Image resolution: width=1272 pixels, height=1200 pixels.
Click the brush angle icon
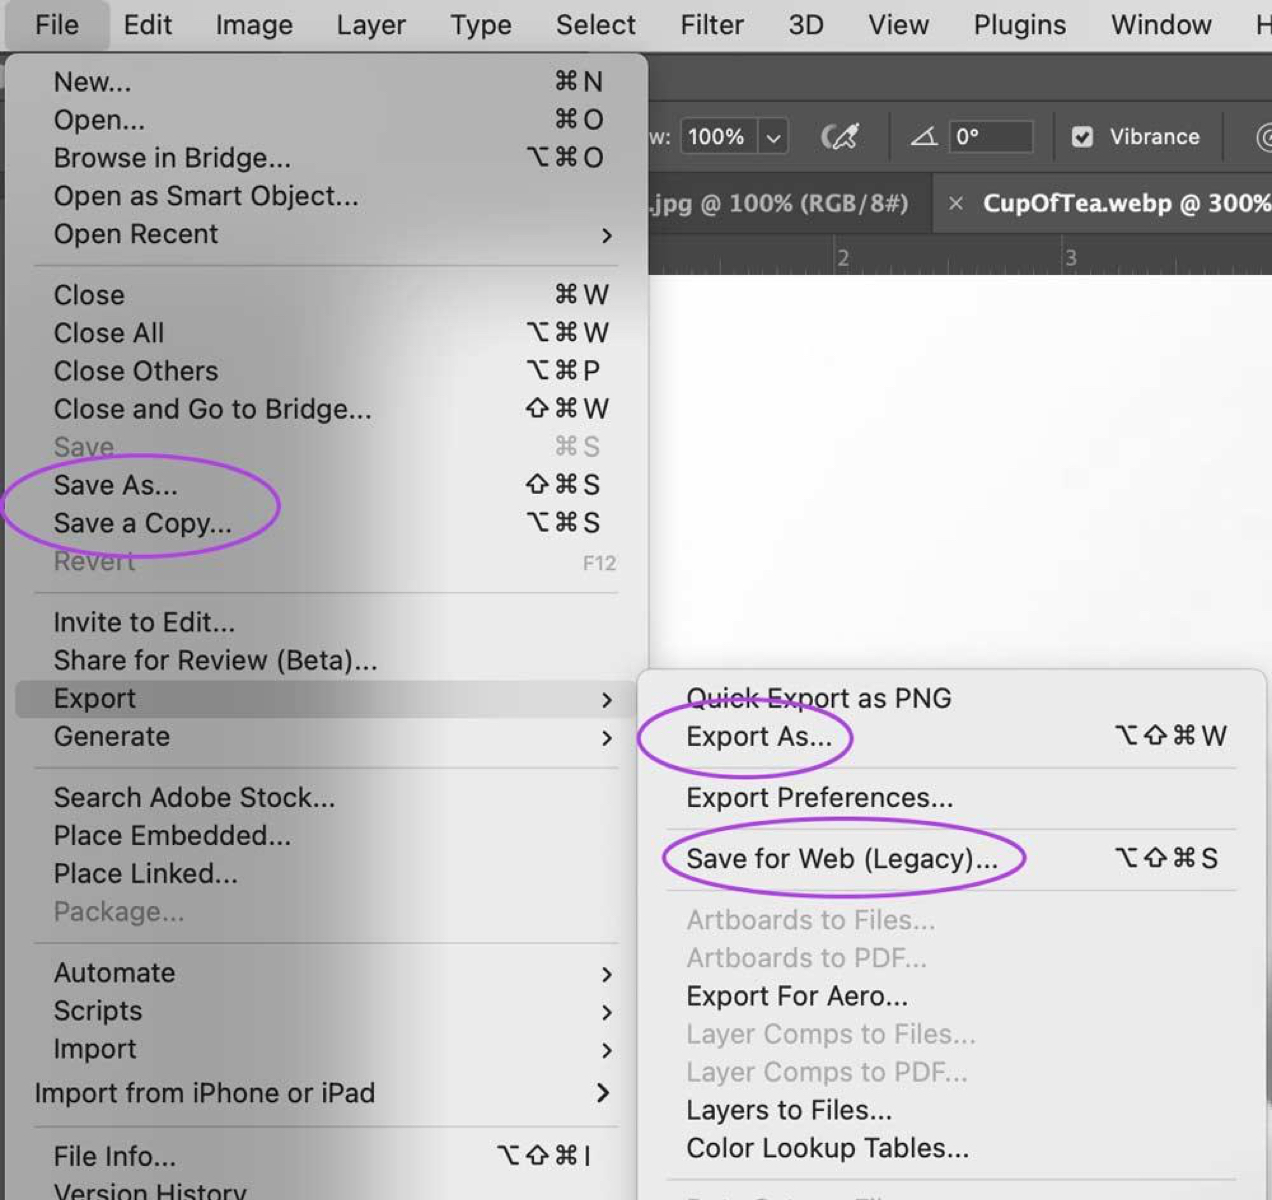pos(923,137)
